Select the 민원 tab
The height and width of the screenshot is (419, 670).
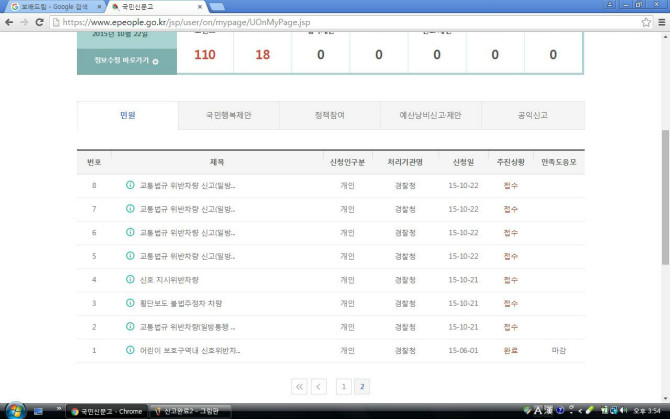(128, 115)
